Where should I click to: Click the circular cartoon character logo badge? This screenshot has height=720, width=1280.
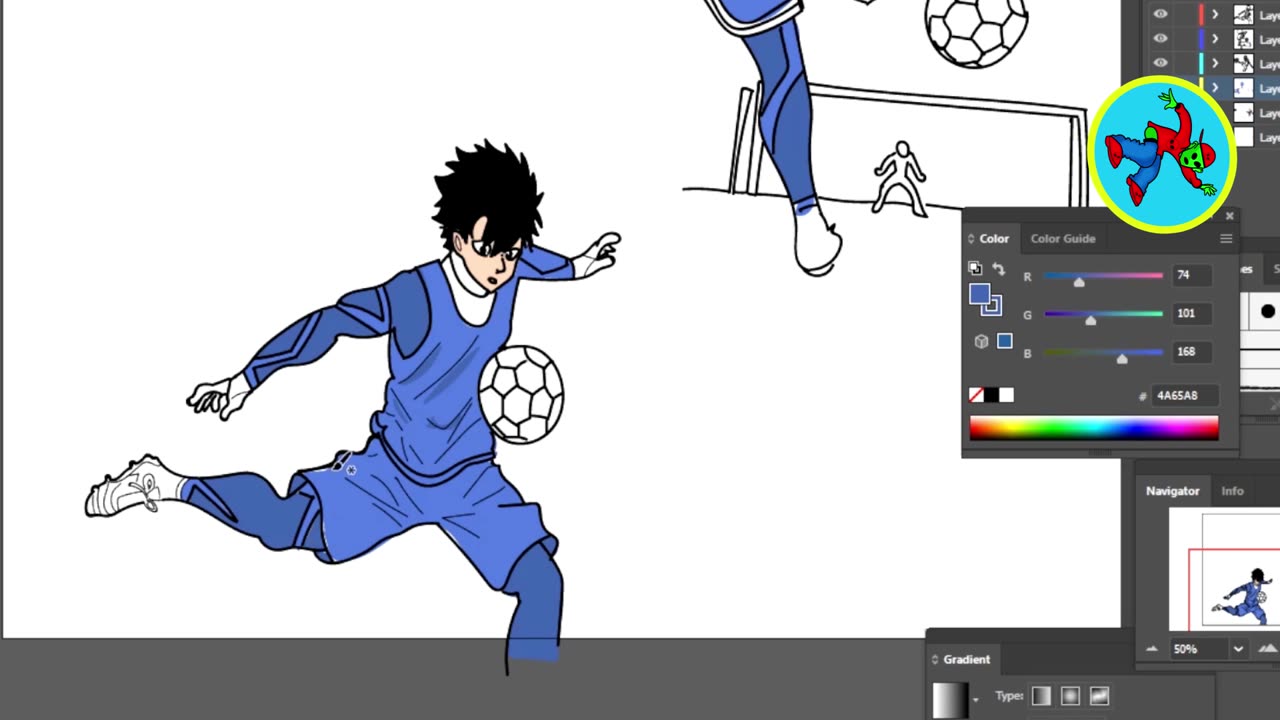point(1162,155)
